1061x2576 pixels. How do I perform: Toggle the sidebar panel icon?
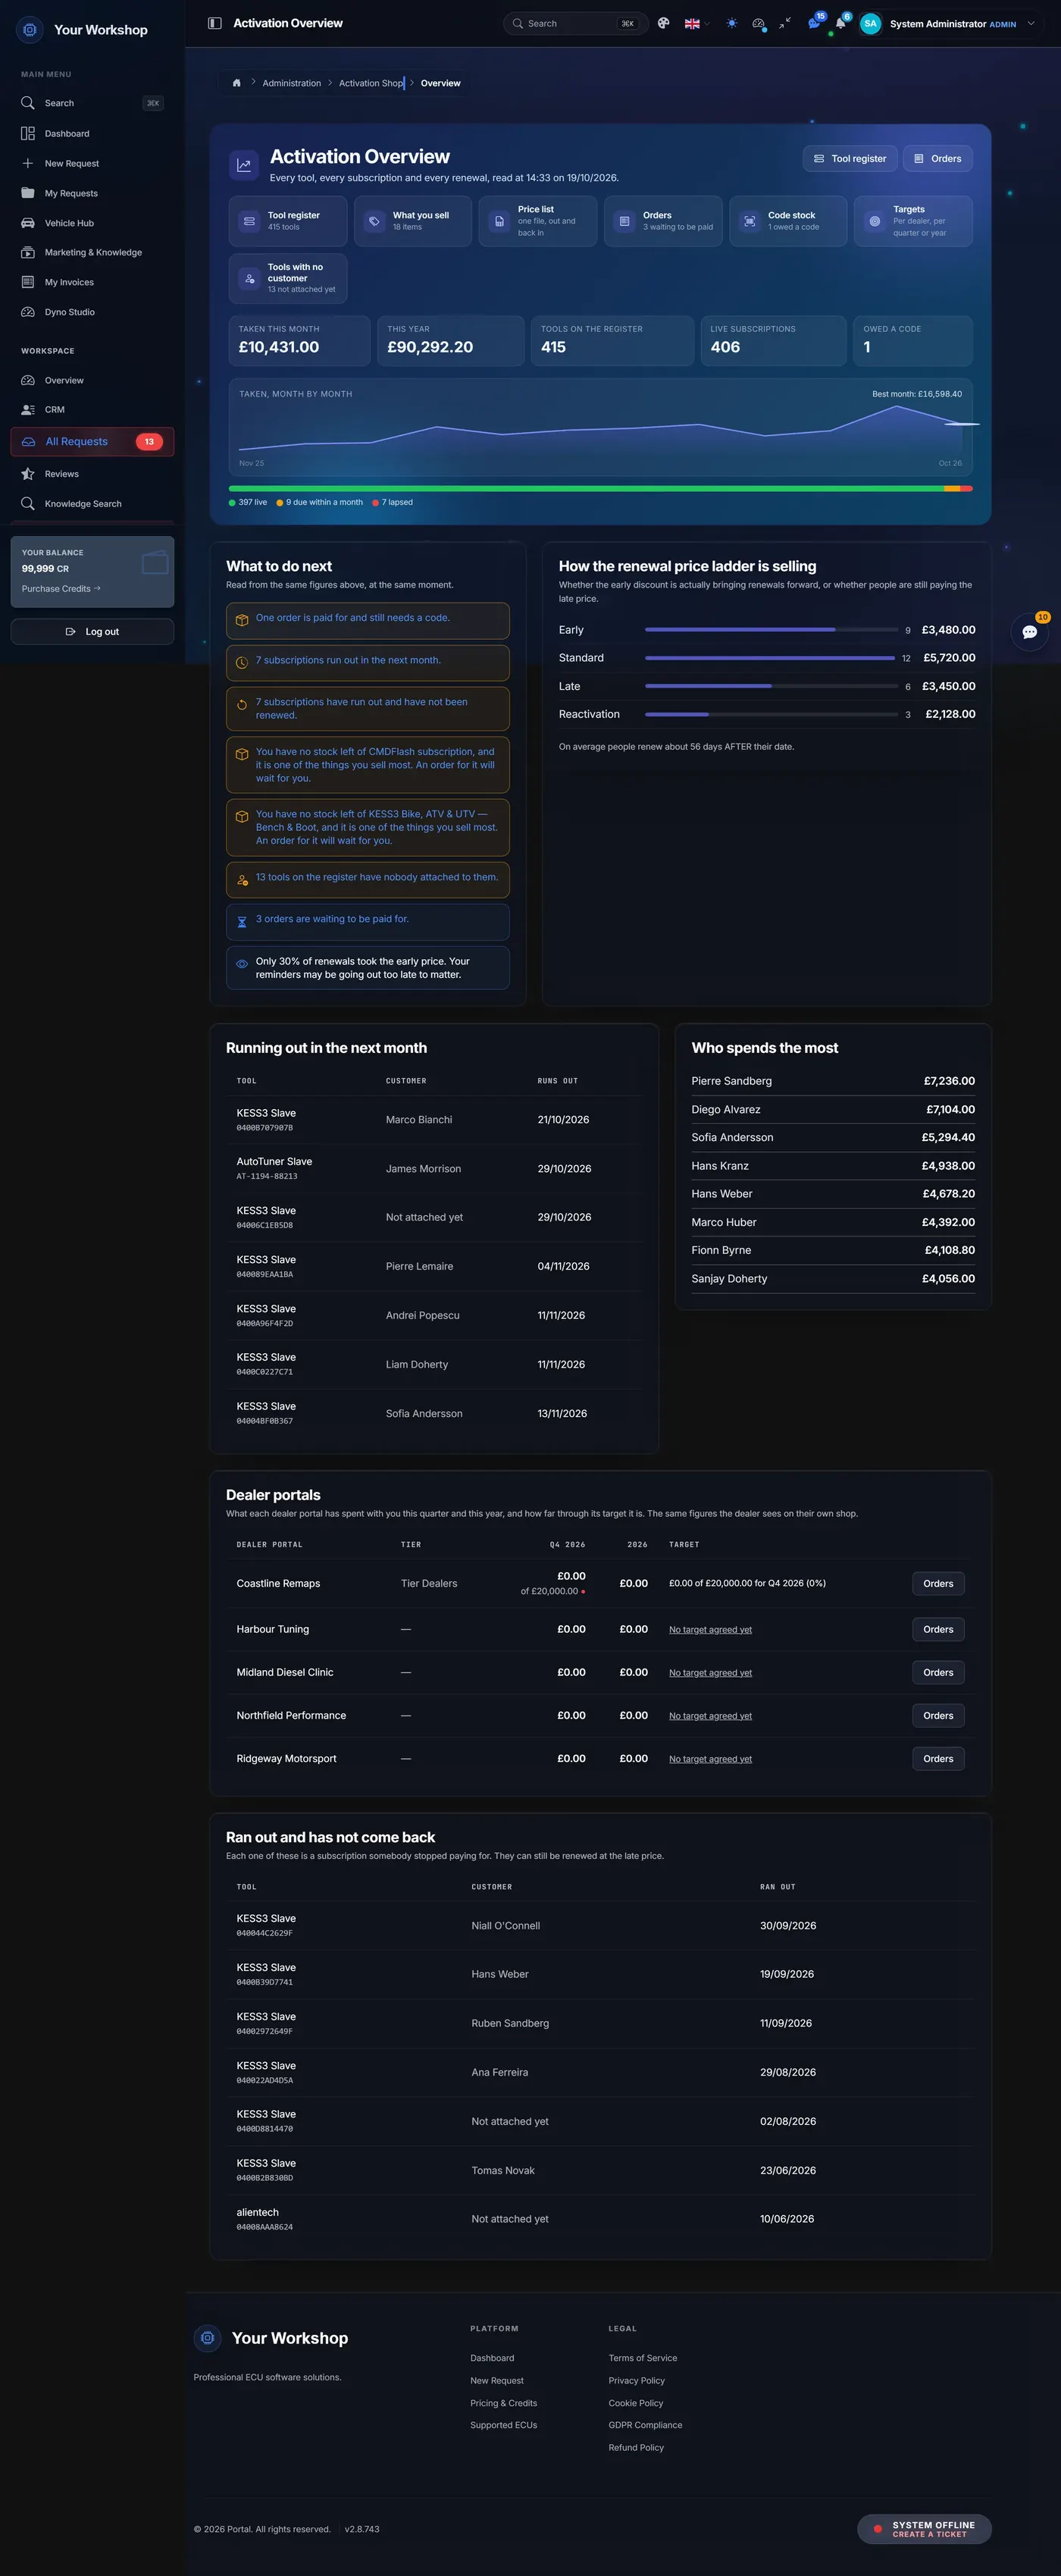(214, 23)
